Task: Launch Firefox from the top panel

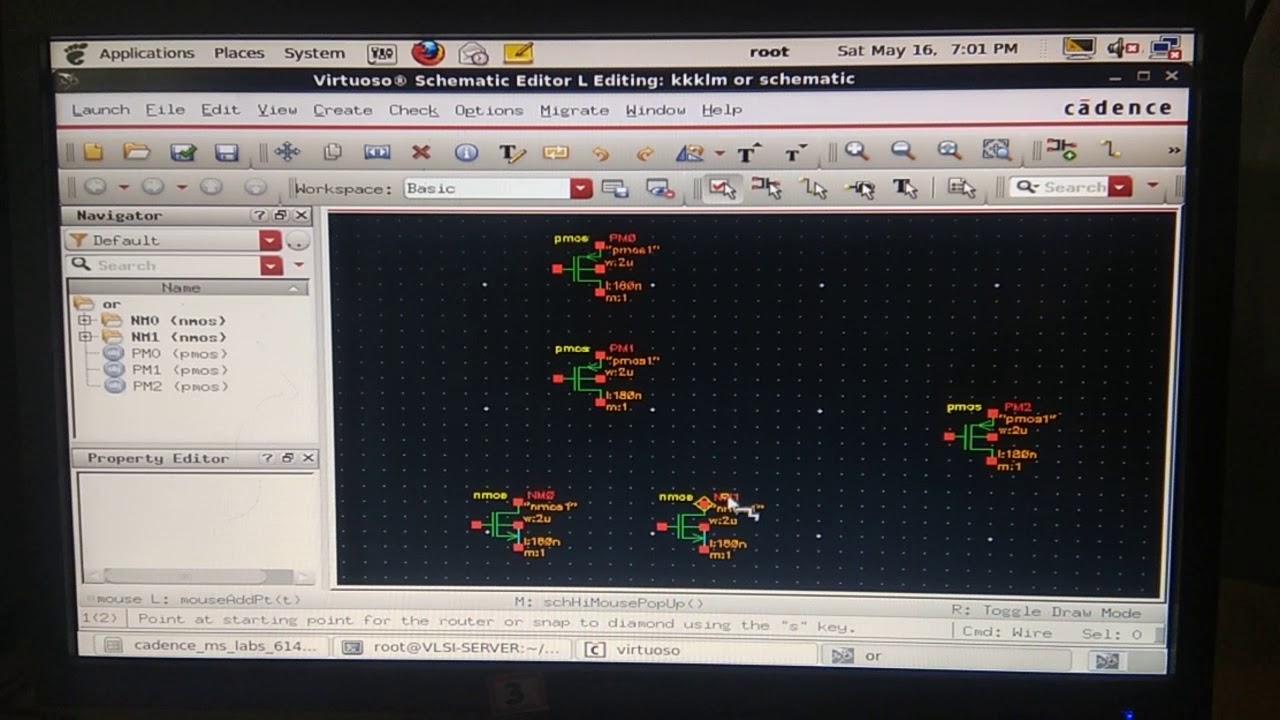Action: point(428,52)
